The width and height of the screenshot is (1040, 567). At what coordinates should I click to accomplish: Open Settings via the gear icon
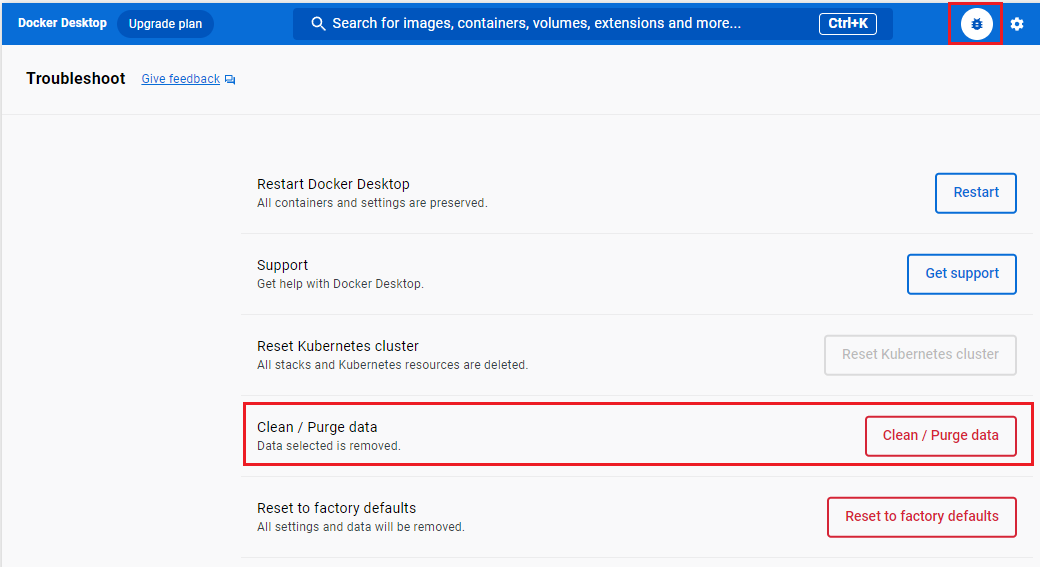(x=1017, y=24)
